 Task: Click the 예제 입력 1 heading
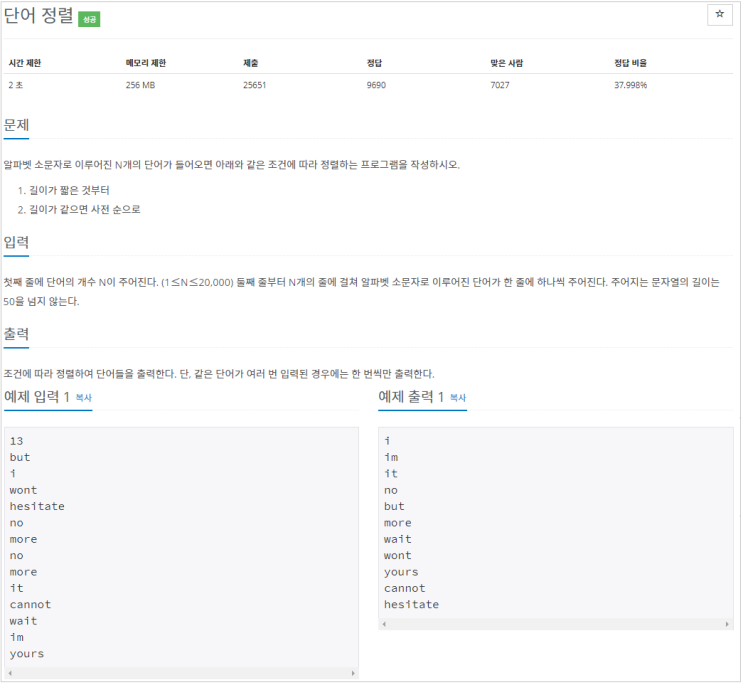(x=37, y=397)
